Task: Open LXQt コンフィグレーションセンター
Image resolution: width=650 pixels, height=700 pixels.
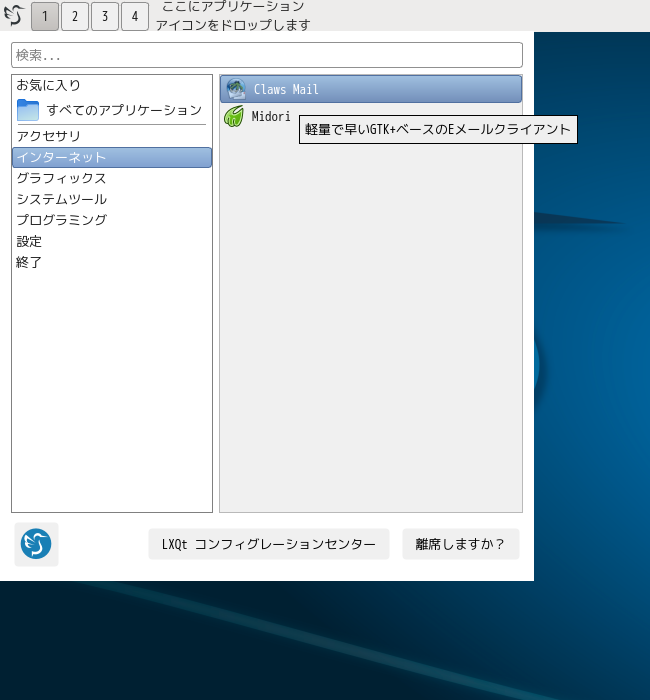Action: pos(269,544)
